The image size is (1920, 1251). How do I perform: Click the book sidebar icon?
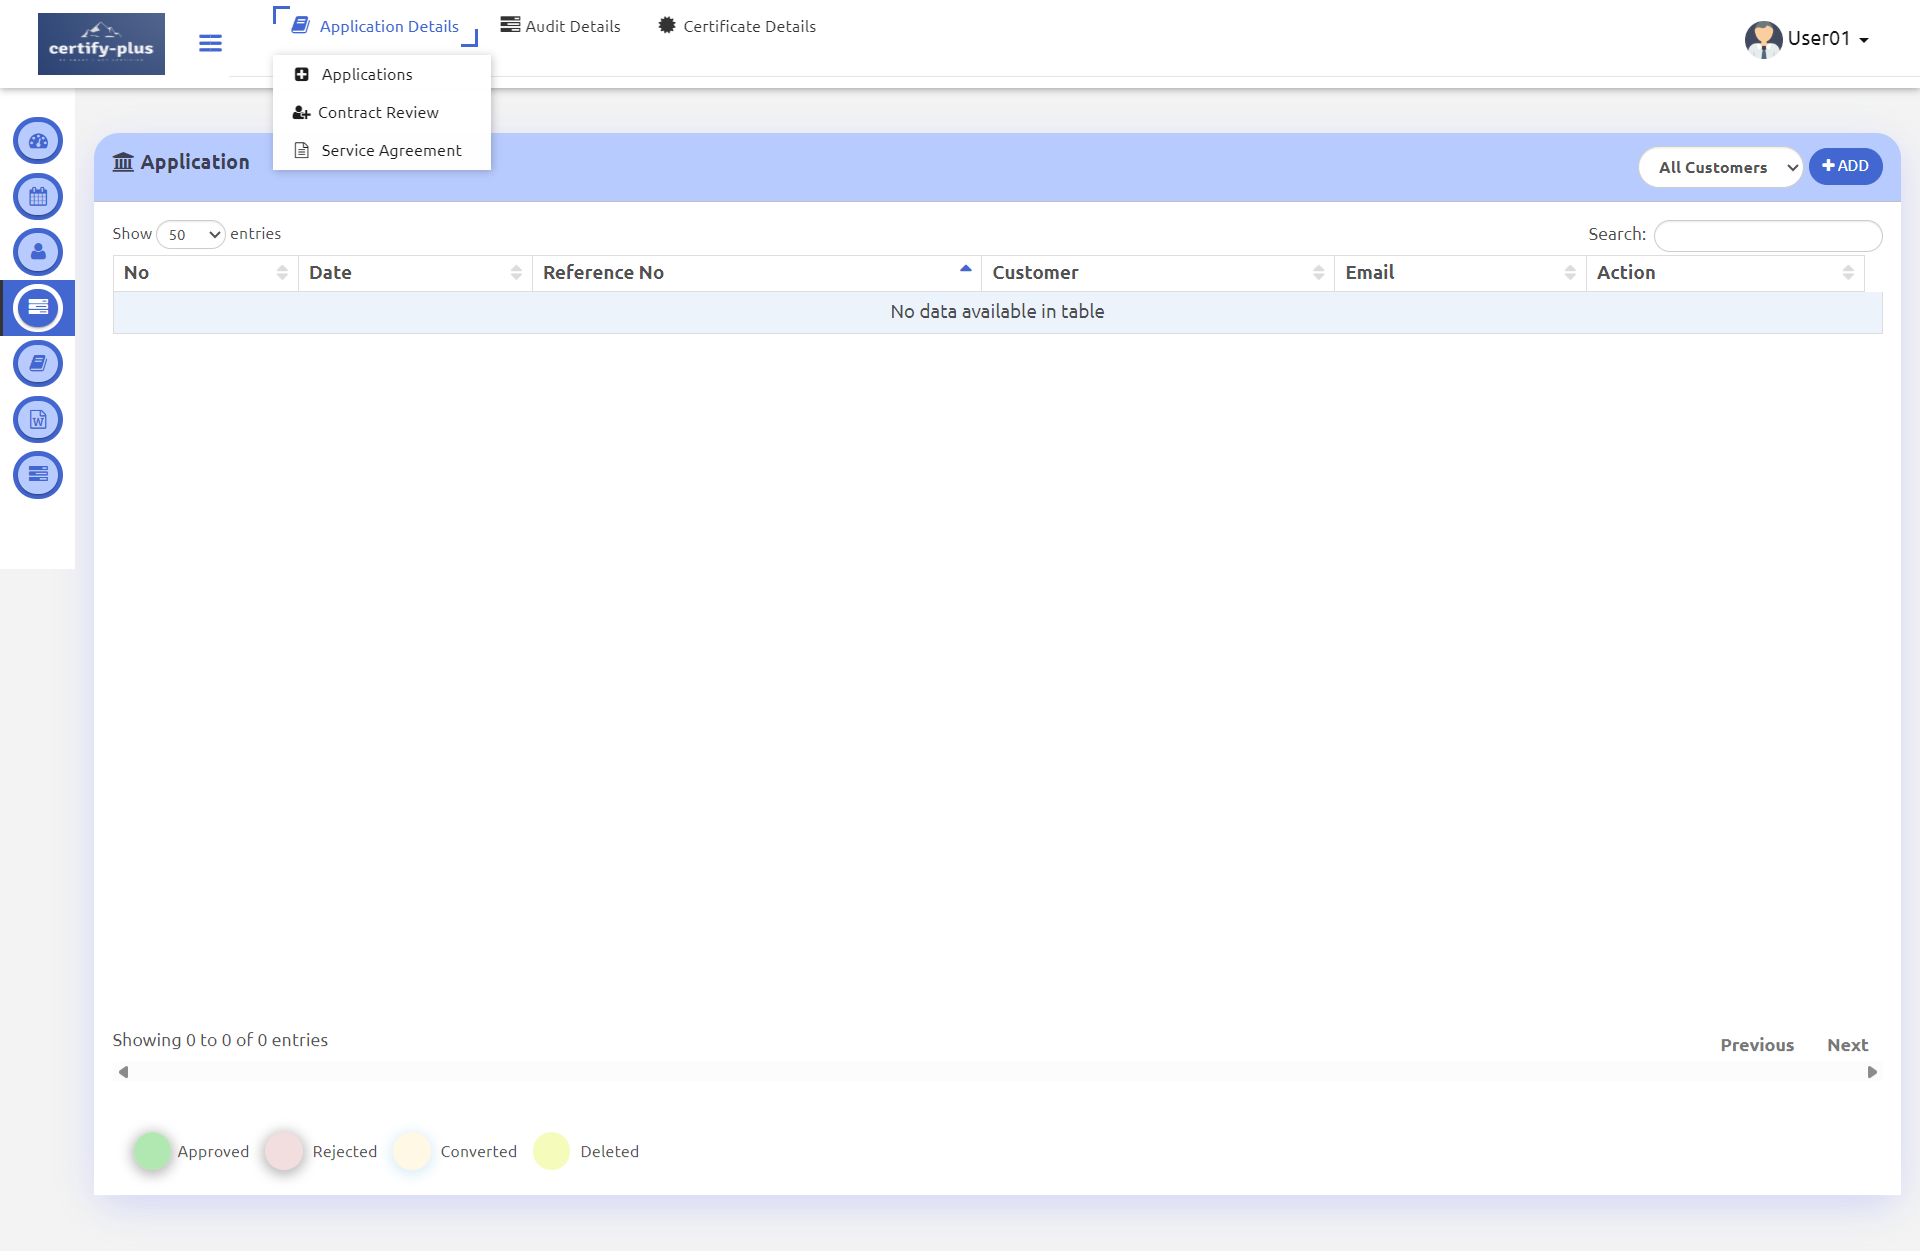point(38,364)
